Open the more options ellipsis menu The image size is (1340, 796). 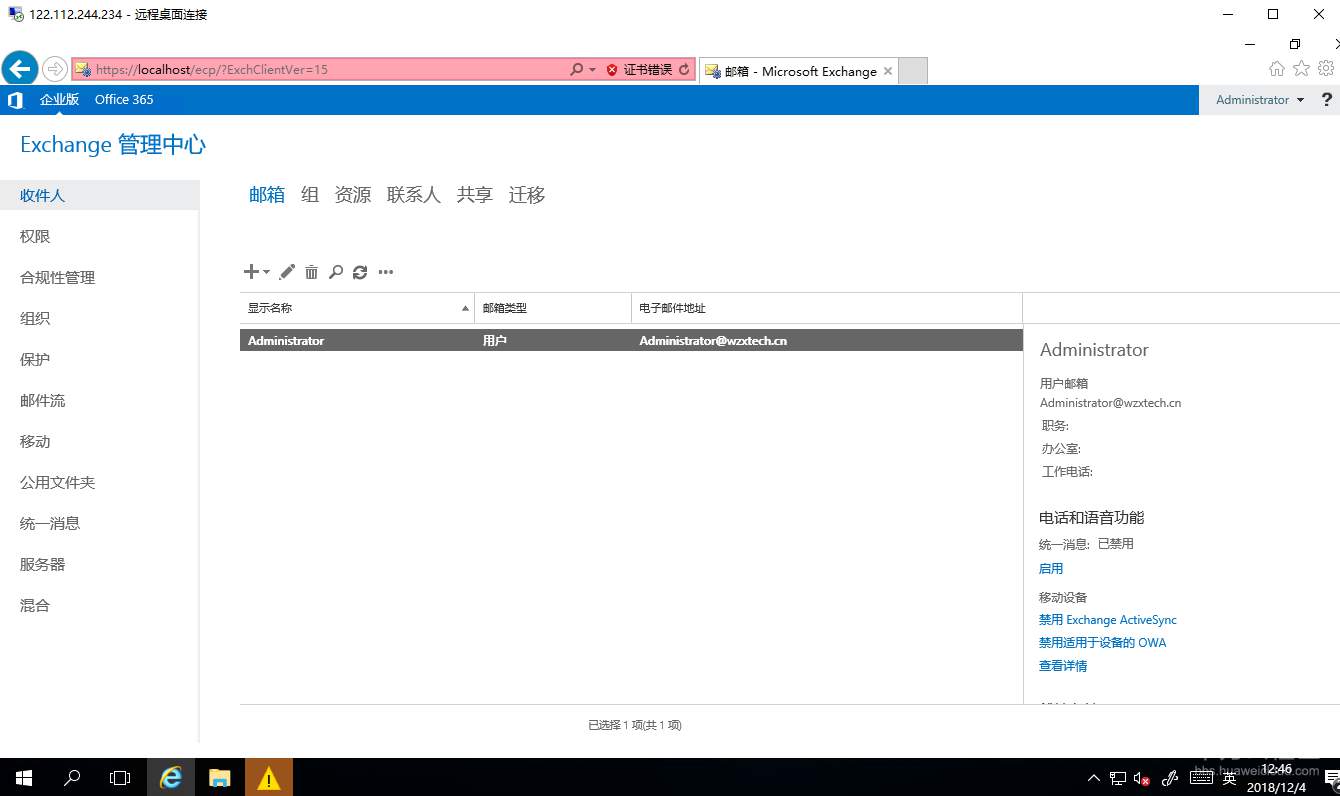pyautogui.click(x=386, y=272)
